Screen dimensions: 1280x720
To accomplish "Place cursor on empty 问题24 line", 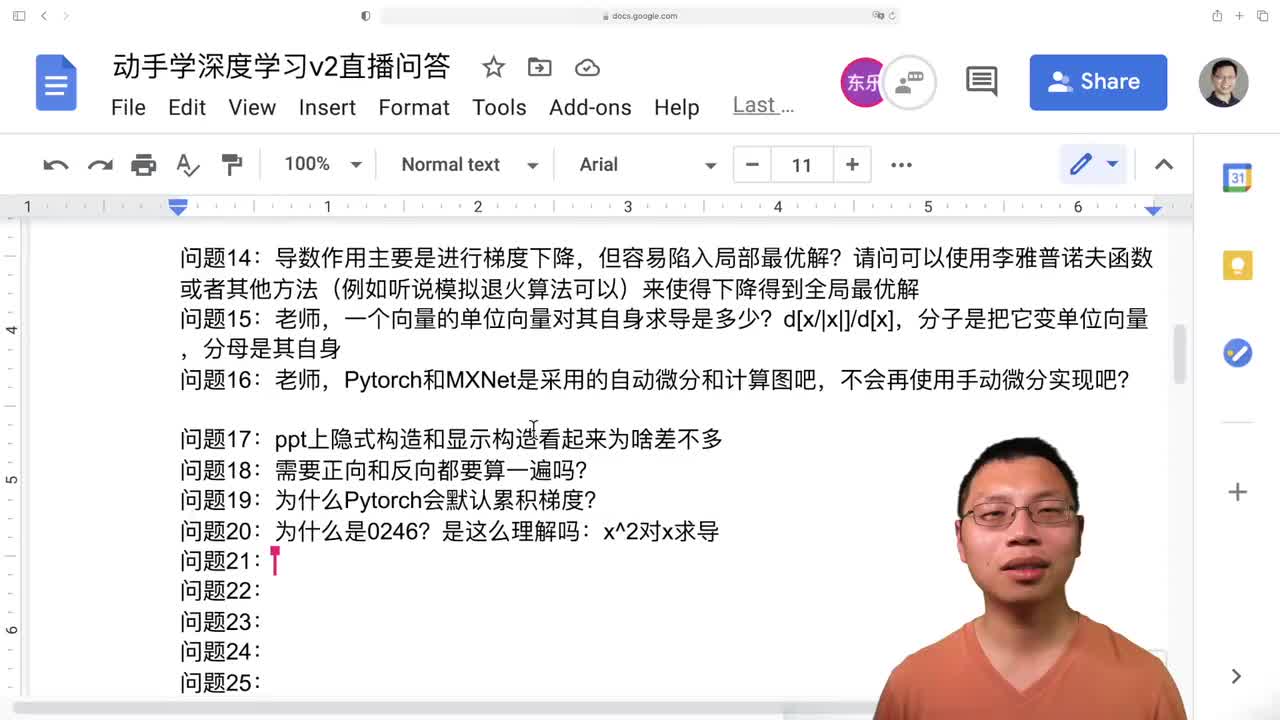I will click(220, 652).
